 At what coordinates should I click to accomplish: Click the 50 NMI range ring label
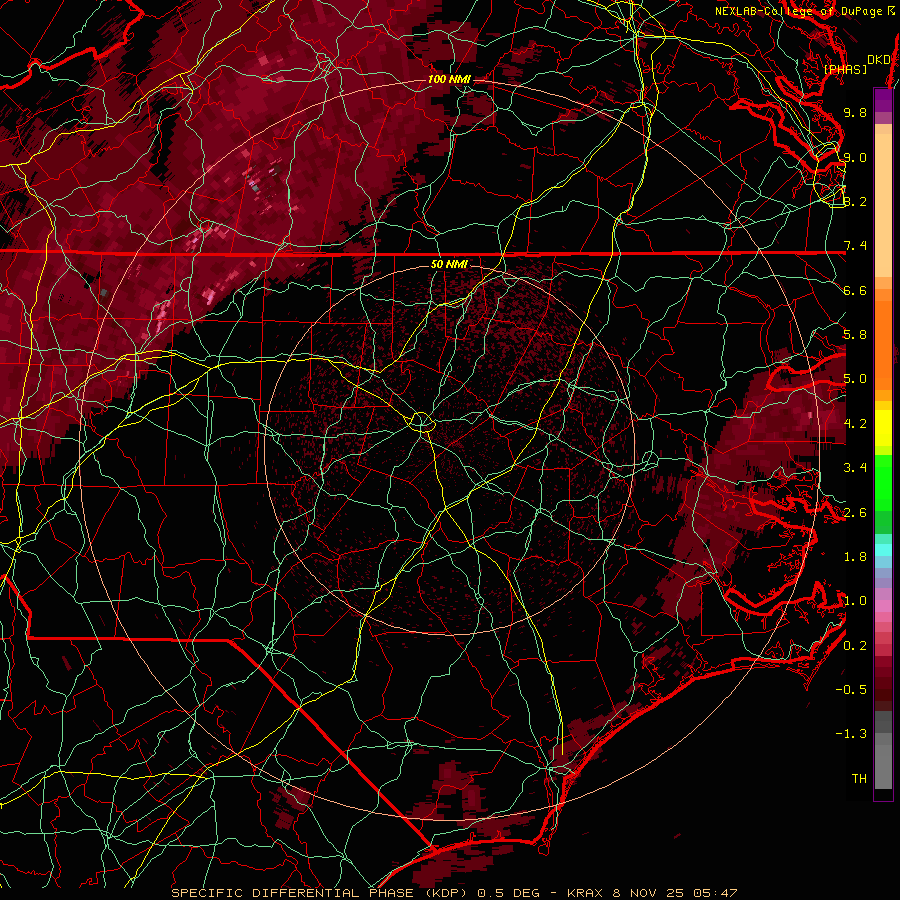449,265
